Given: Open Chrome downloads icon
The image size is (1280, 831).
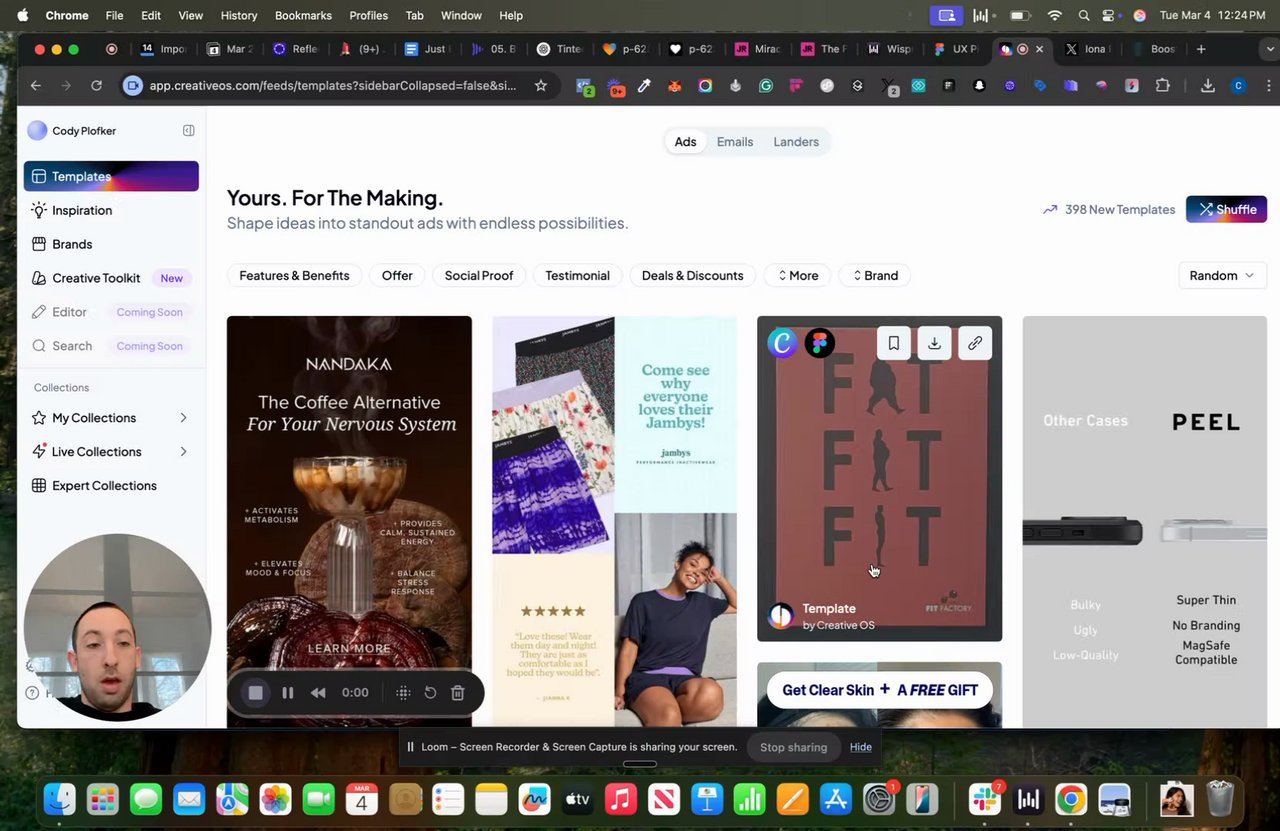Looking at the screenshot, I should point(1208,86).
